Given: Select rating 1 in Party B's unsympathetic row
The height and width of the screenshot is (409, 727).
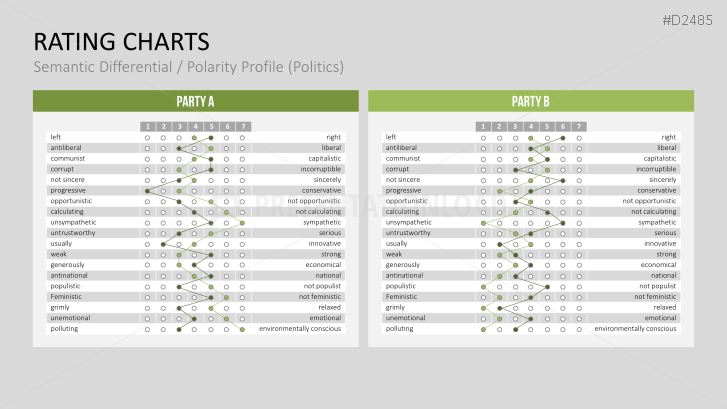Looking at the screenshot, I should pyautogui.click(x=483, y=222).
